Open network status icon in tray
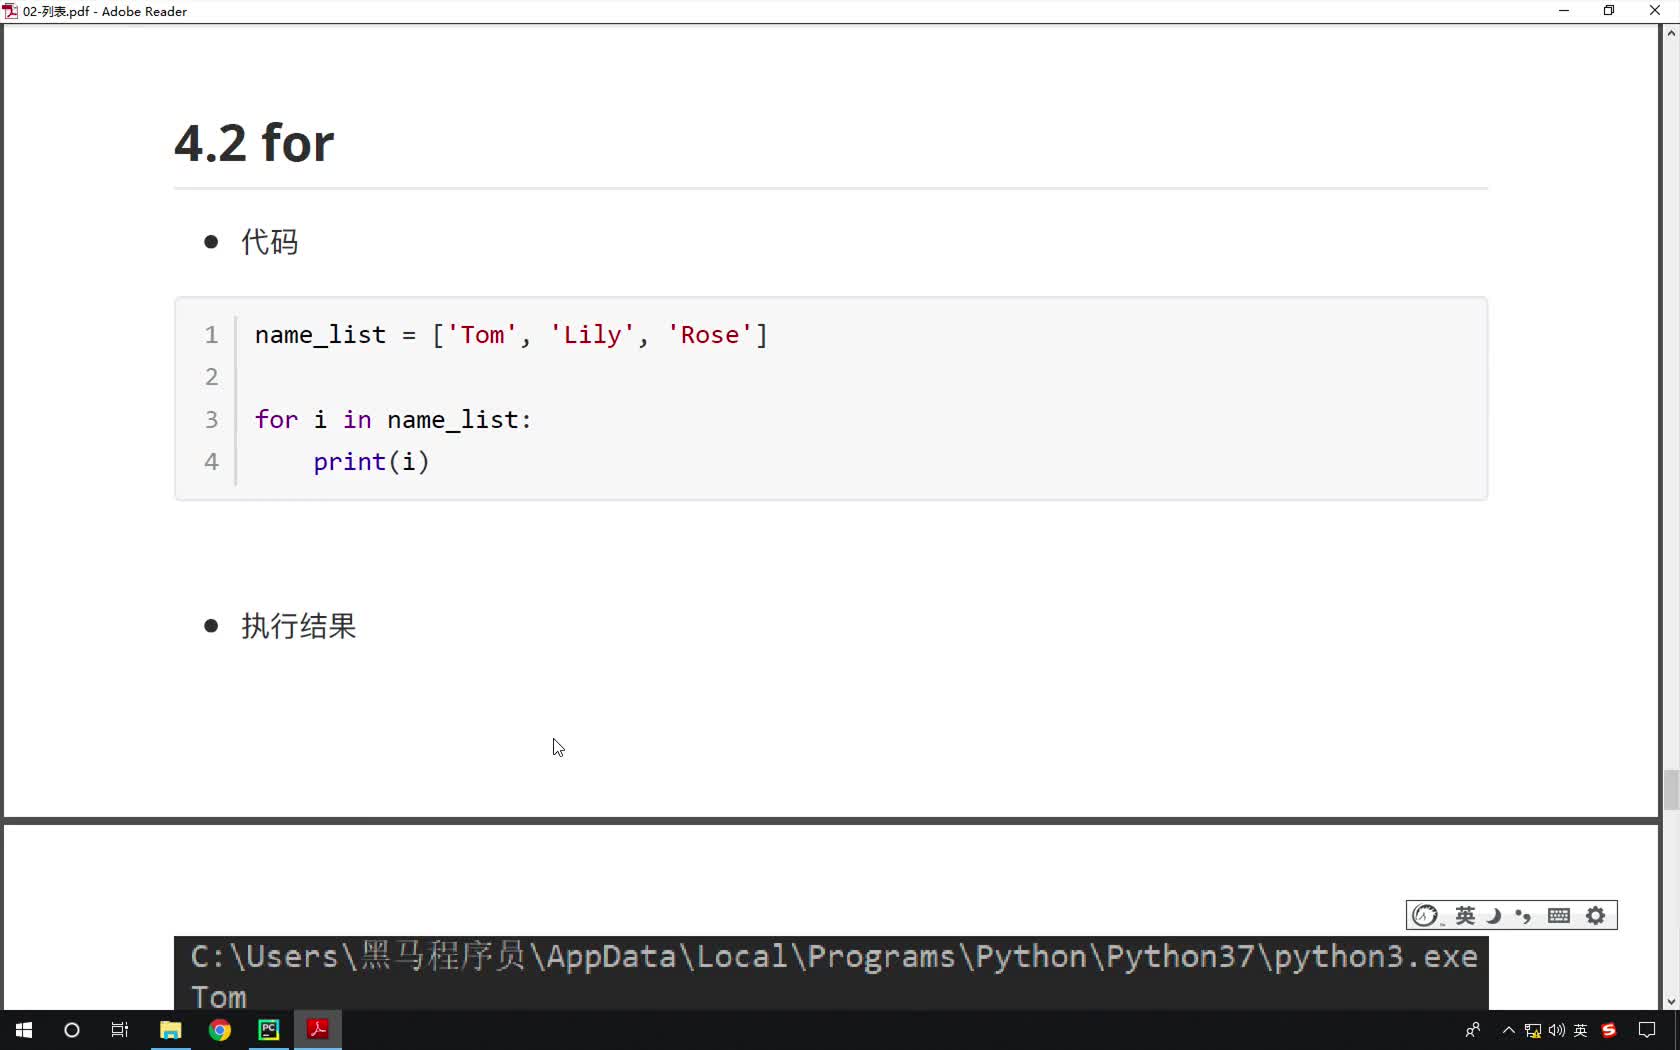 coord(1532,1030)
